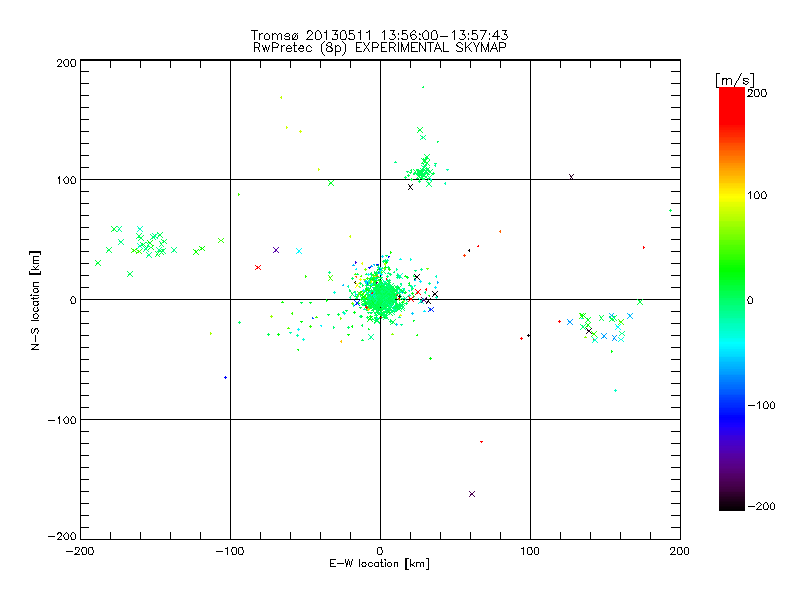Click the red X marker left of center

pos(258,267)
